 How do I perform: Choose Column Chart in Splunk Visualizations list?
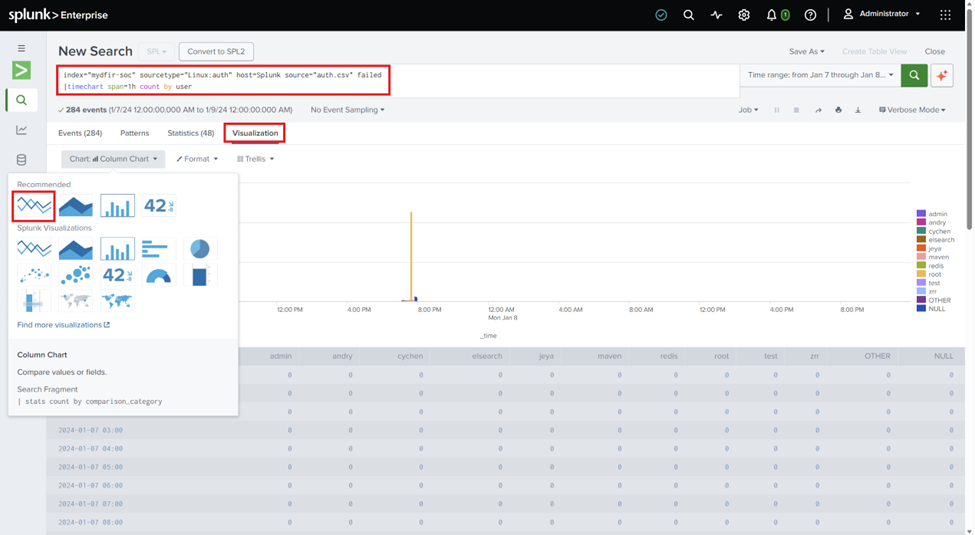pyautogui.click(x=117, y=249)
